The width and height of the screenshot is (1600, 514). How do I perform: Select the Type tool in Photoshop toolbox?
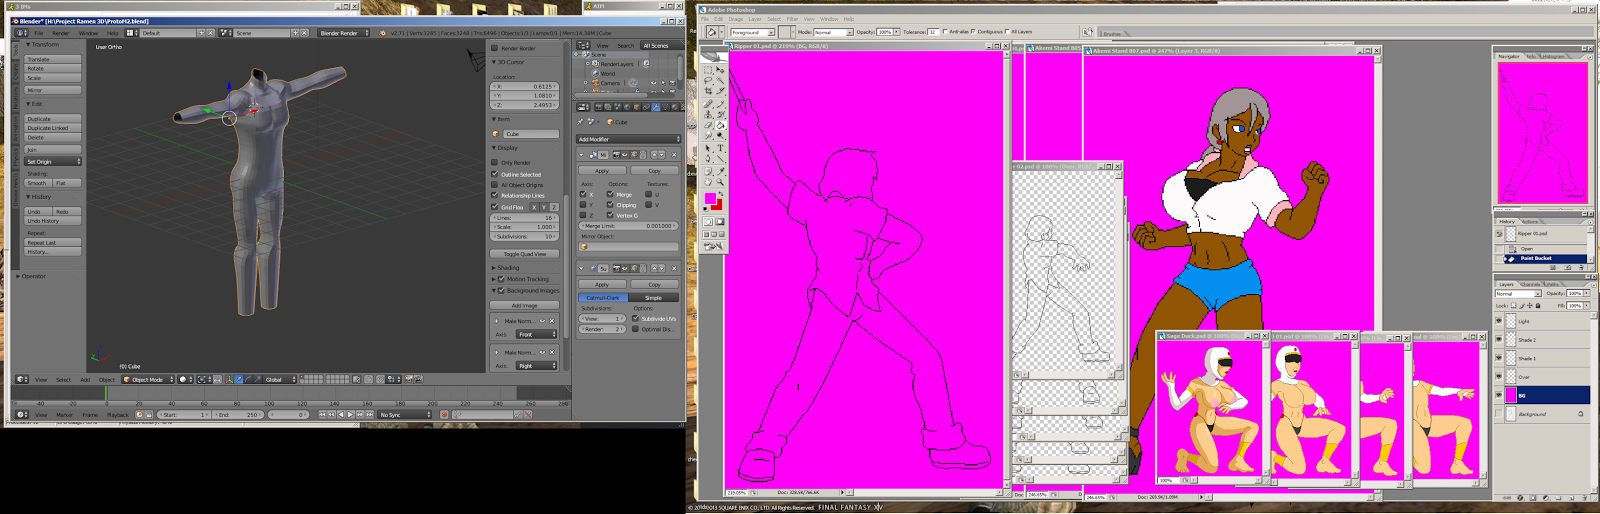(720, 148)
